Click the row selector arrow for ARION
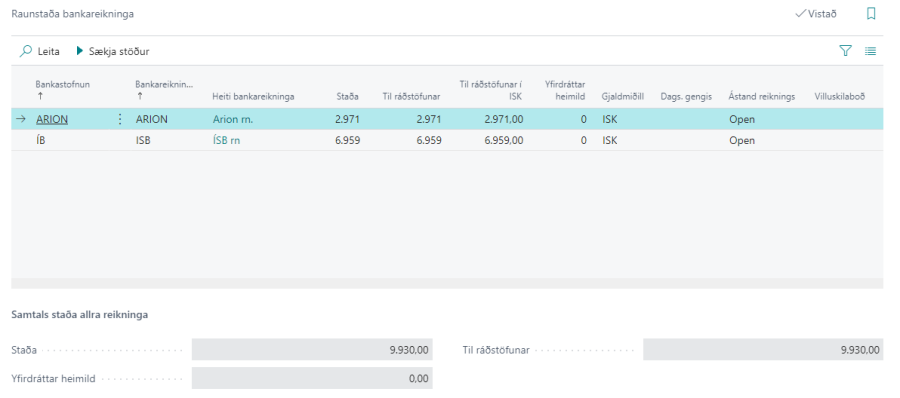This screenshot has width=900, height=398. [21, 119]
